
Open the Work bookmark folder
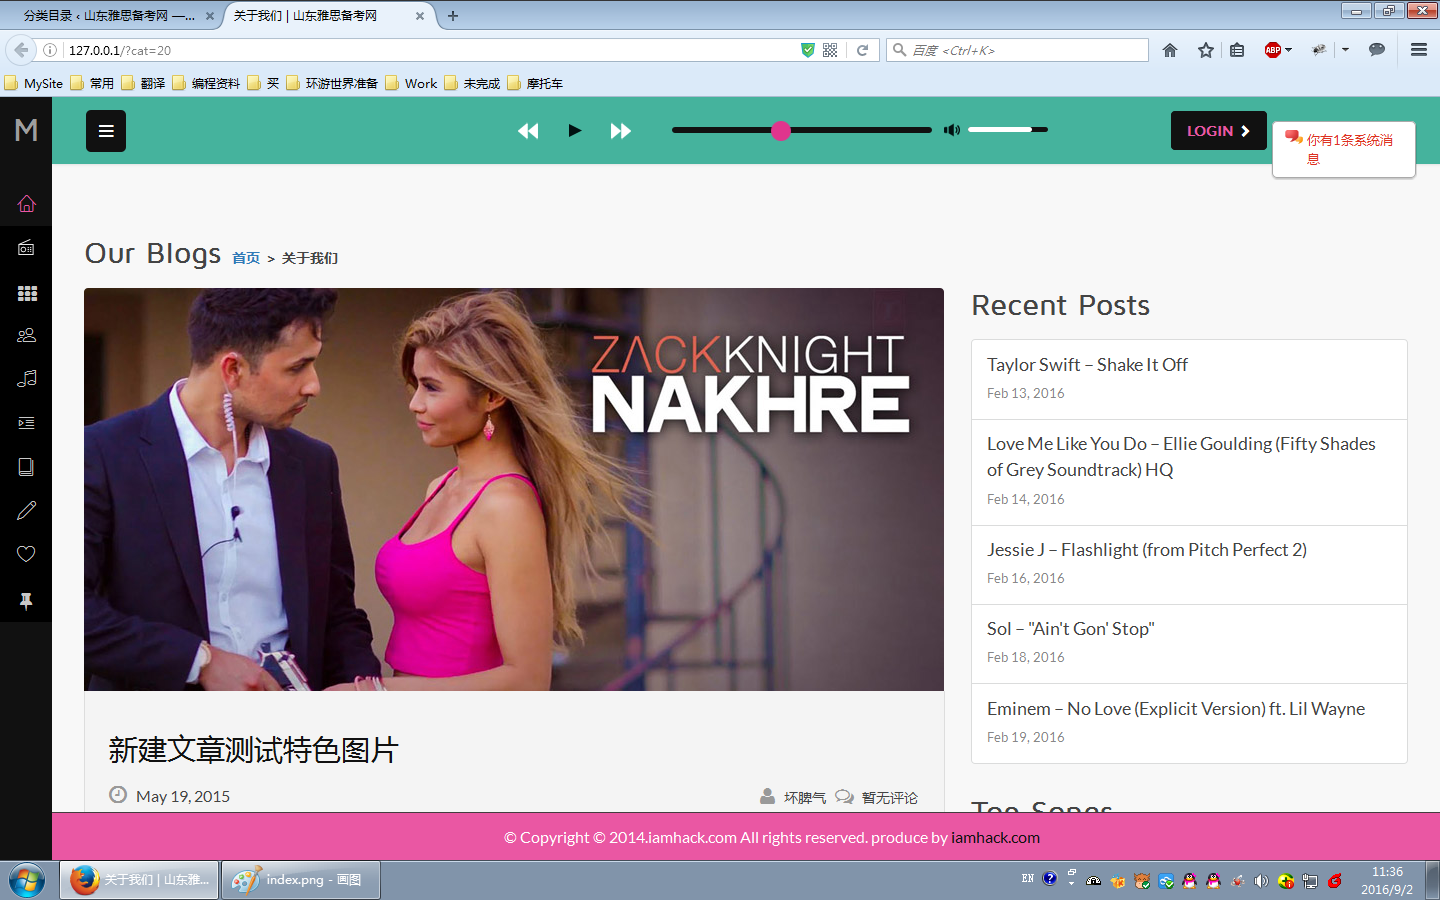click(x=411, y=83)
